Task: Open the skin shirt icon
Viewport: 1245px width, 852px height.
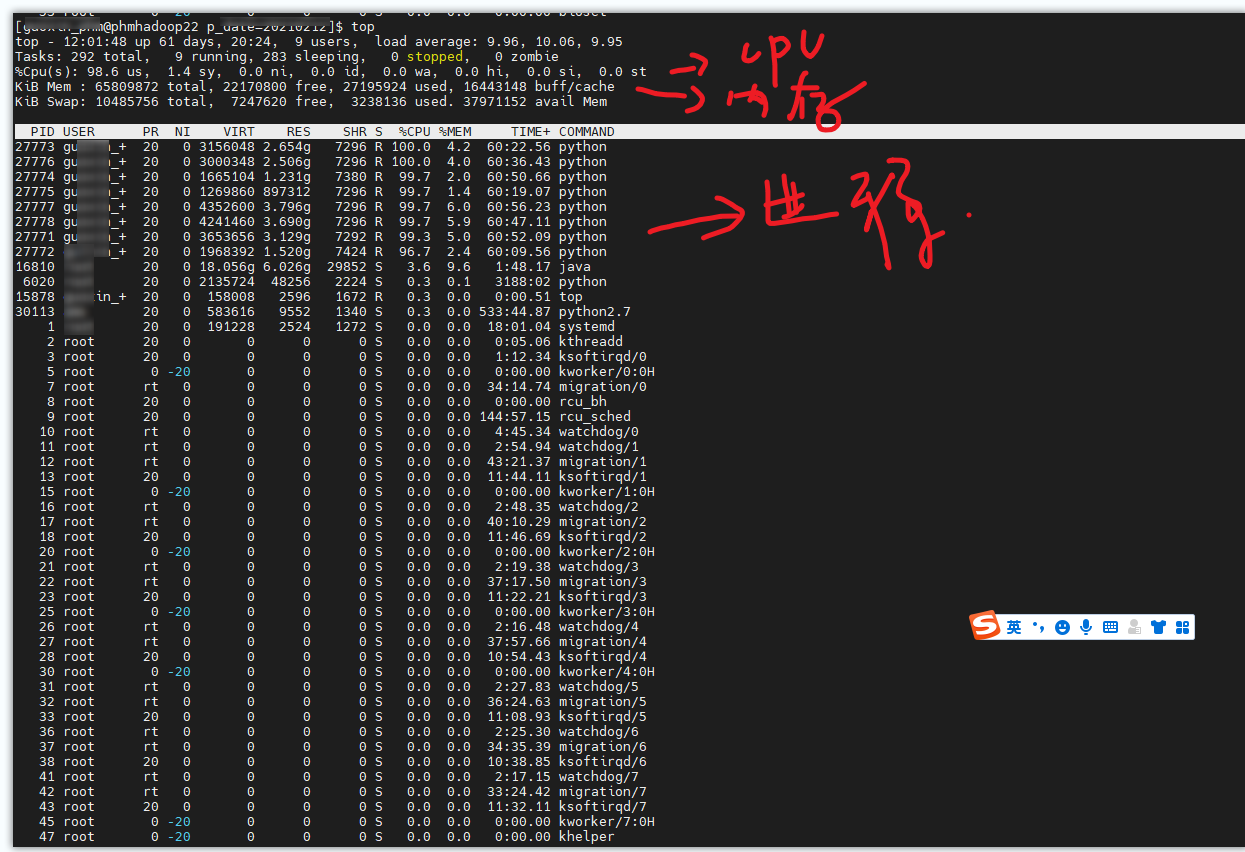Action: (x=1158, y=627)
